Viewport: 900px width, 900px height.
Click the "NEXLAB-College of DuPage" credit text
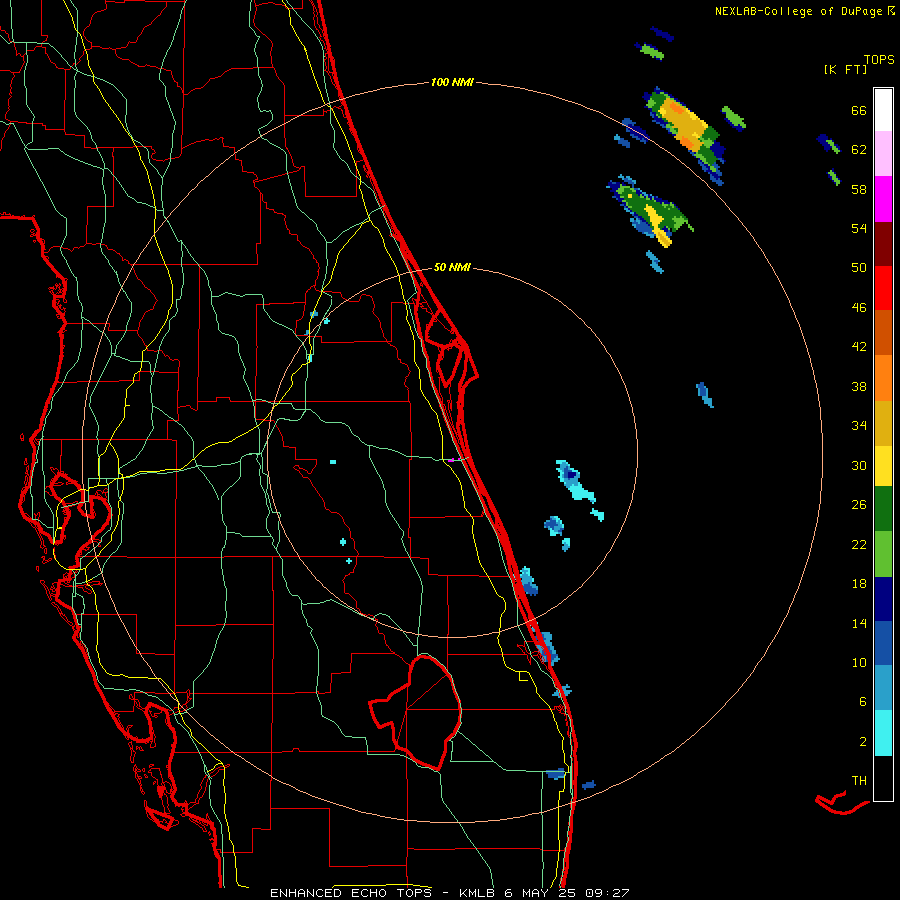point(799,11)
